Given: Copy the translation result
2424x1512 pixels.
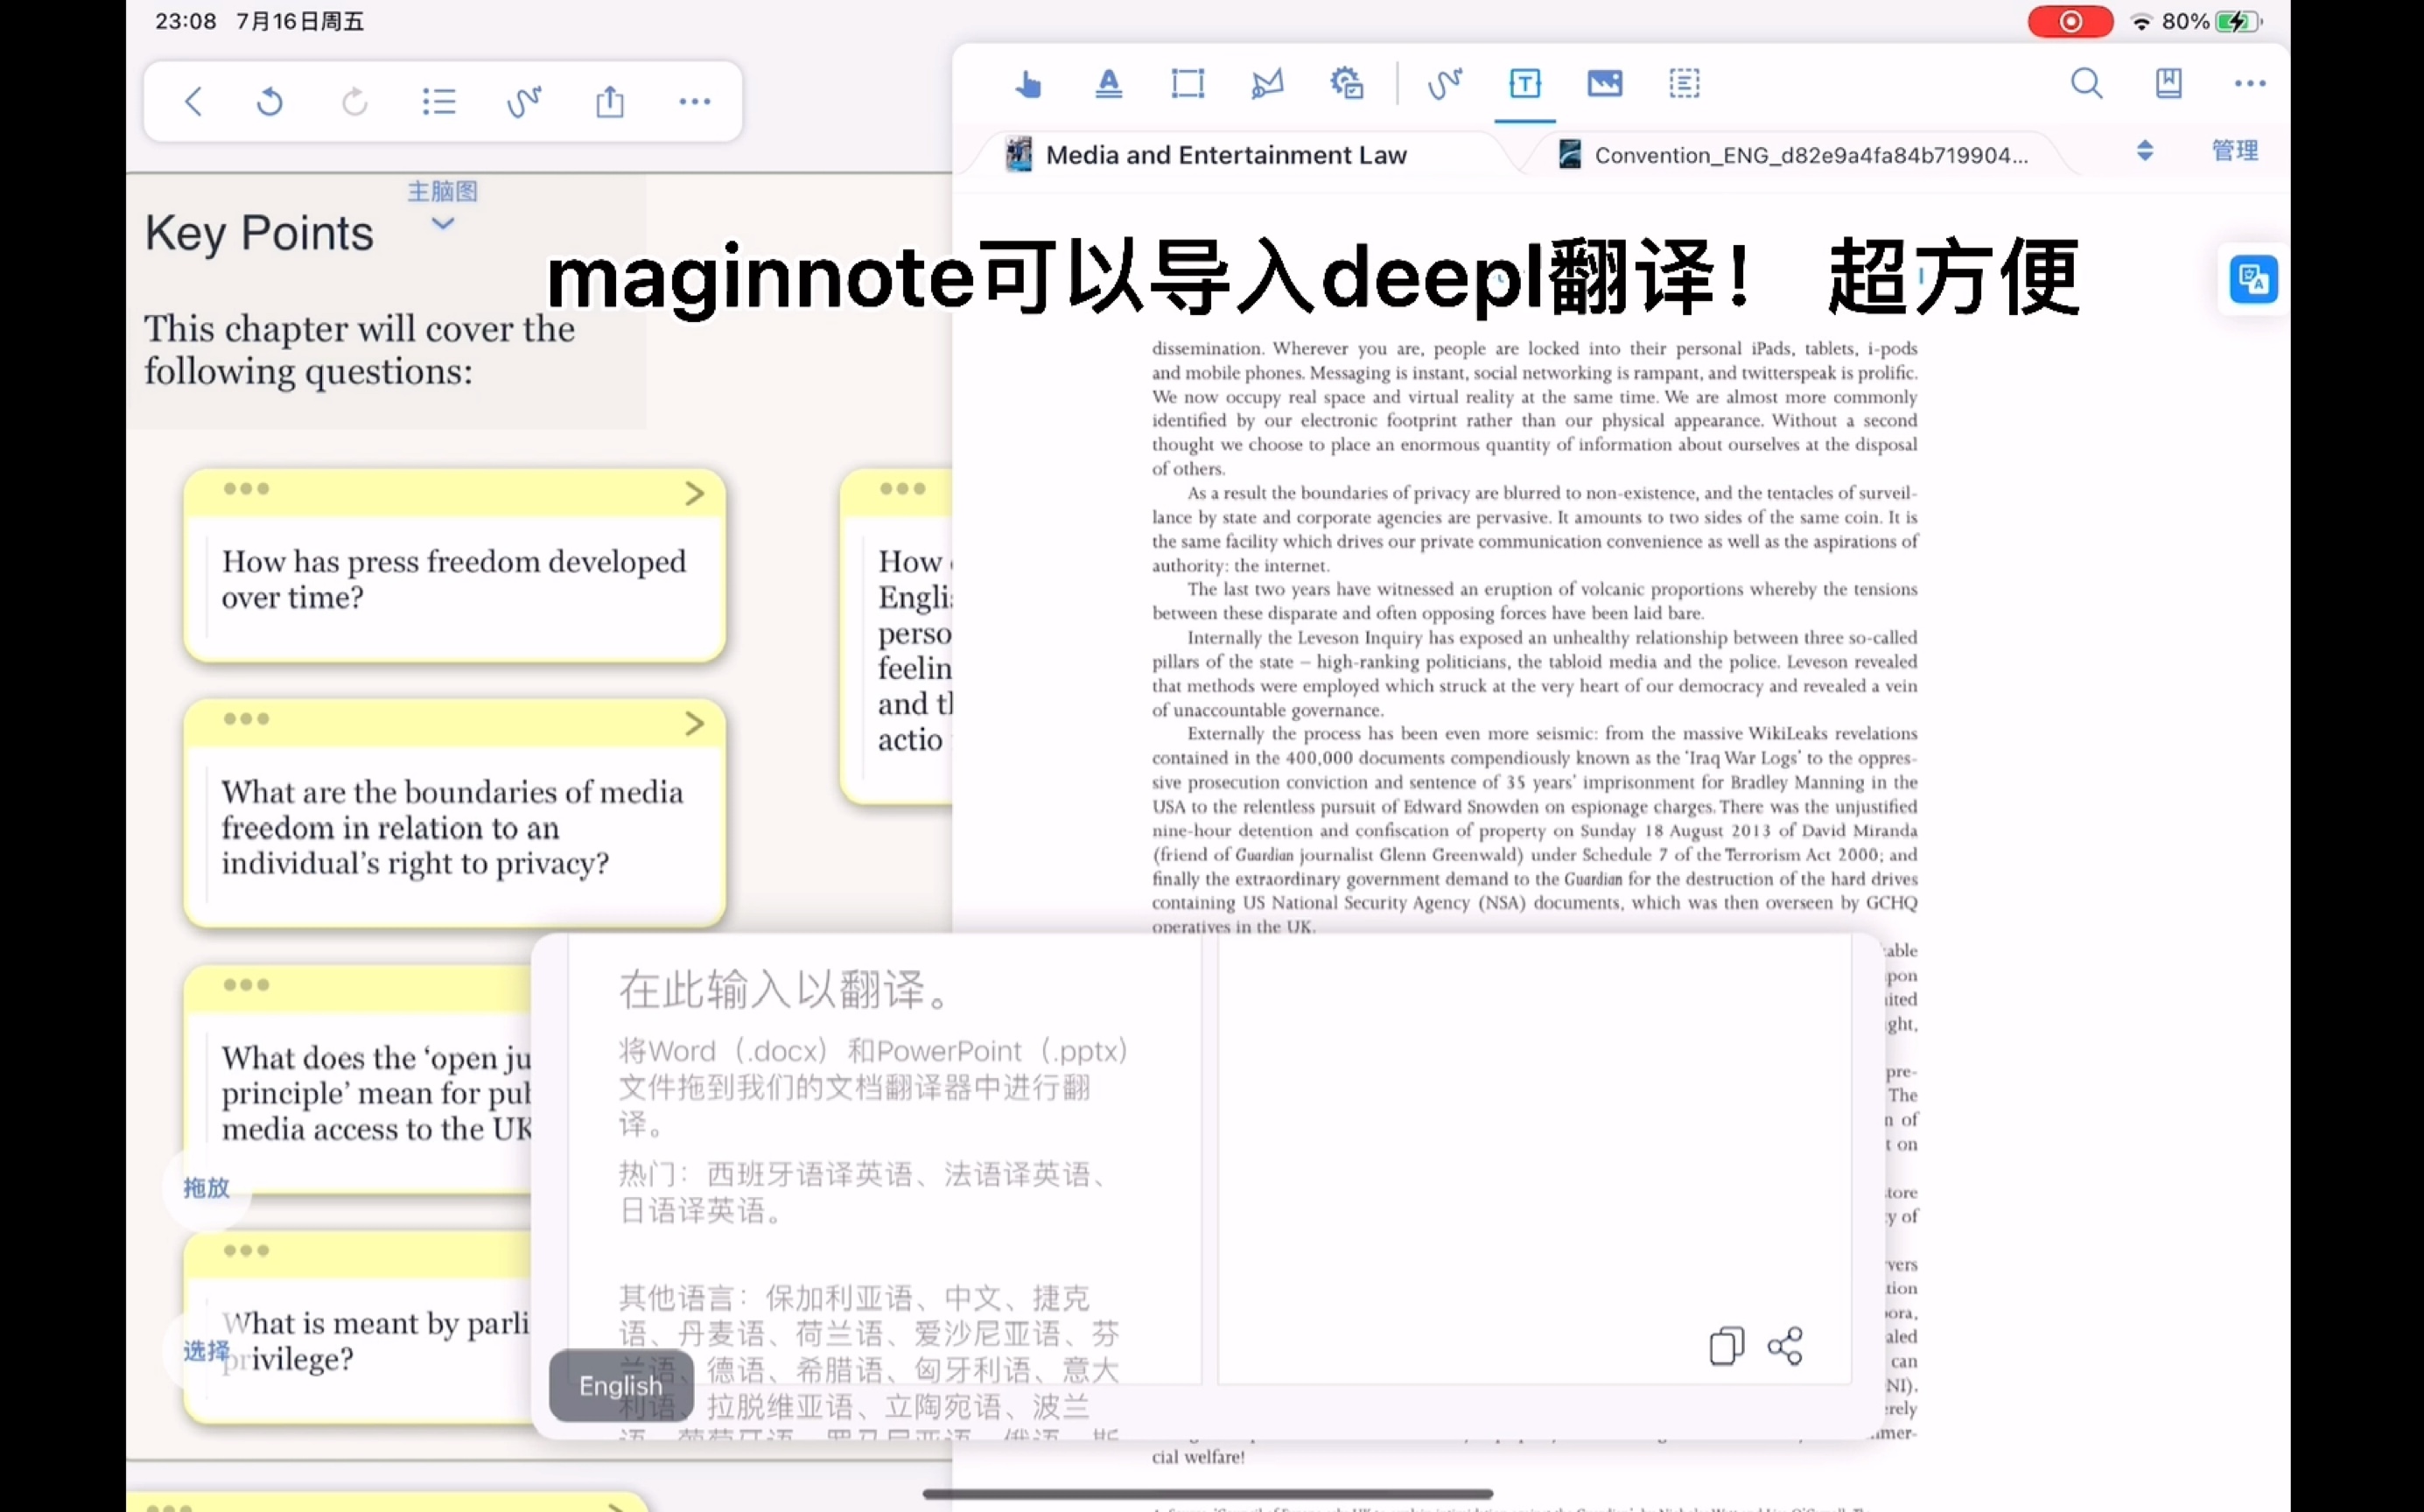Looking at the screenshot, I should point(1726,1346).
